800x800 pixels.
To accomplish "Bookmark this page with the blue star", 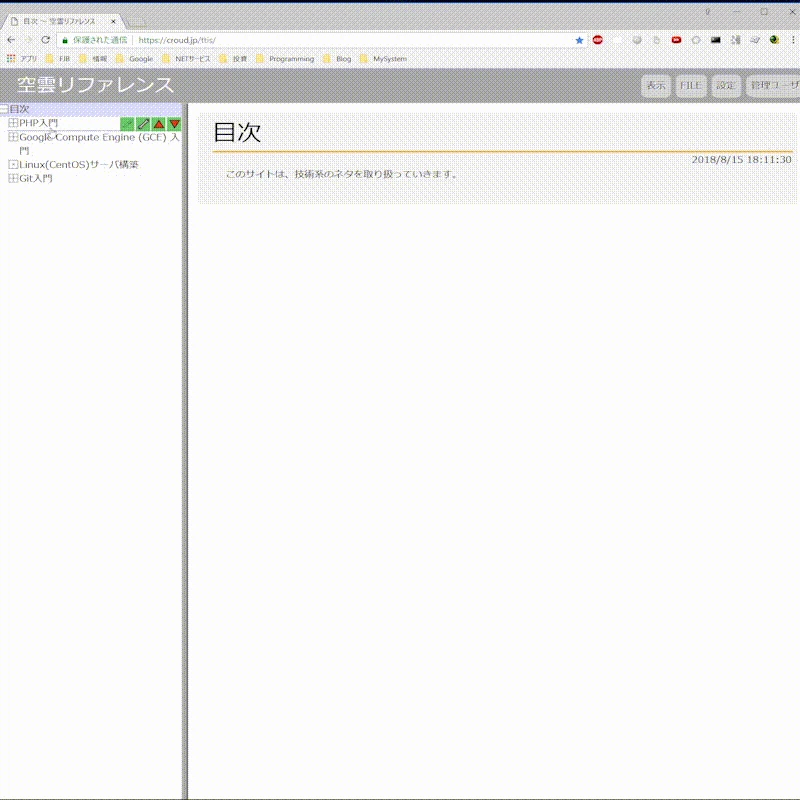I will coord(579,40).
